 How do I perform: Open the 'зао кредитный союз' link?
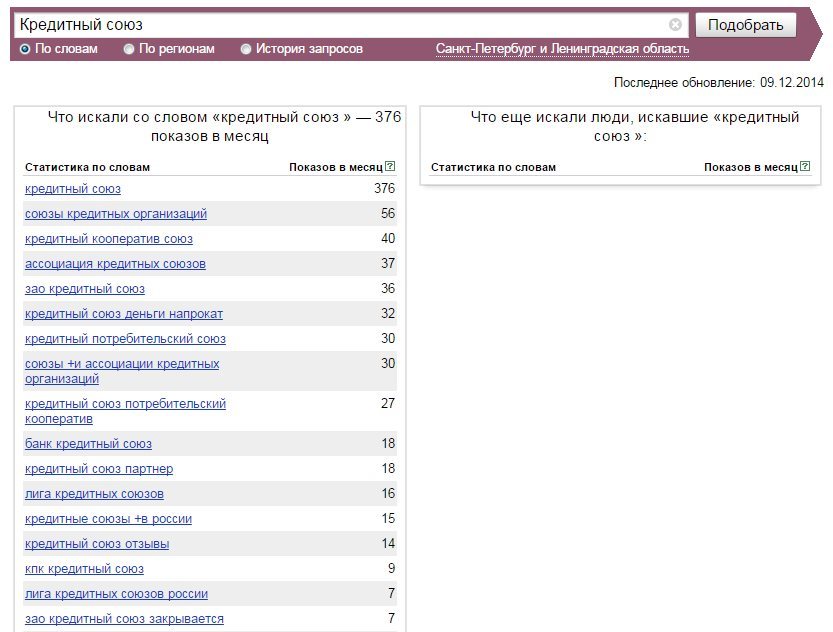click(x=85, y=289)
